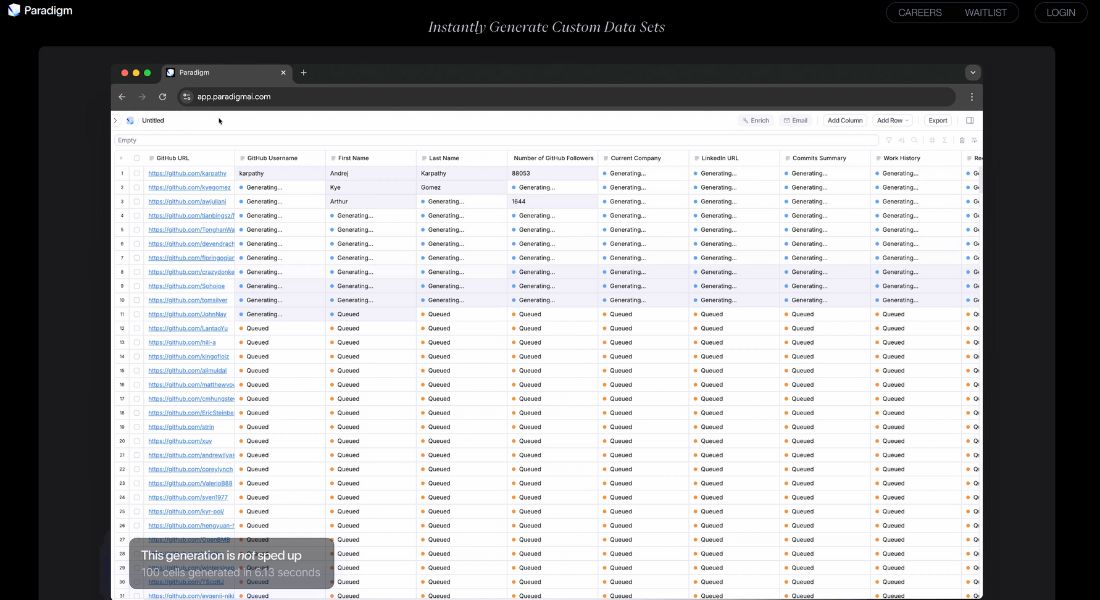Go back with the browser back arrow

coord(122,97)
